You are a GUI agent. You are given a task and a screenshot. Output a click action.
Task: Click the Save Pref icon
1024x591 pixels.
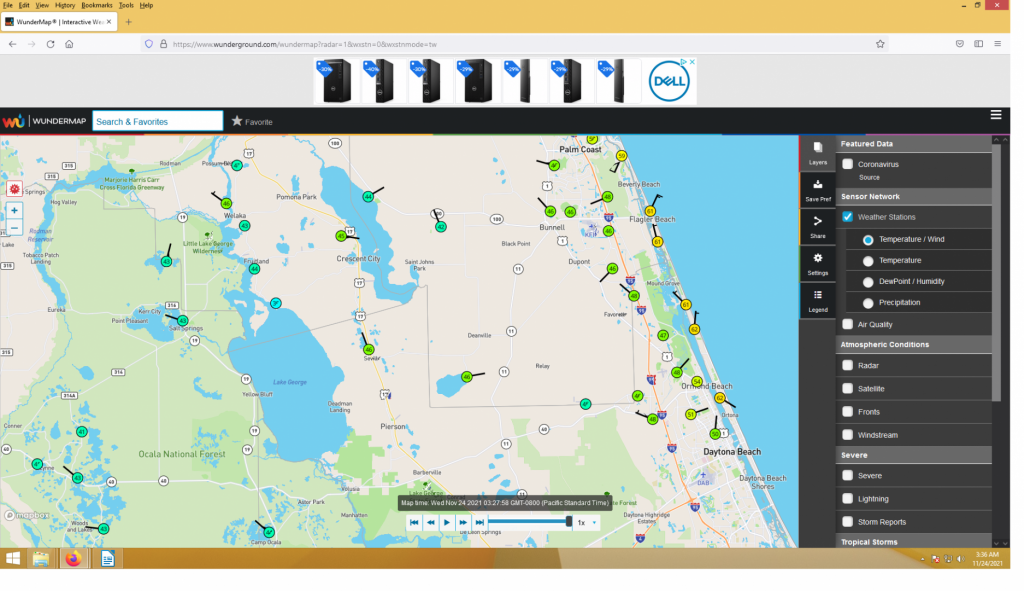point(817,190)
